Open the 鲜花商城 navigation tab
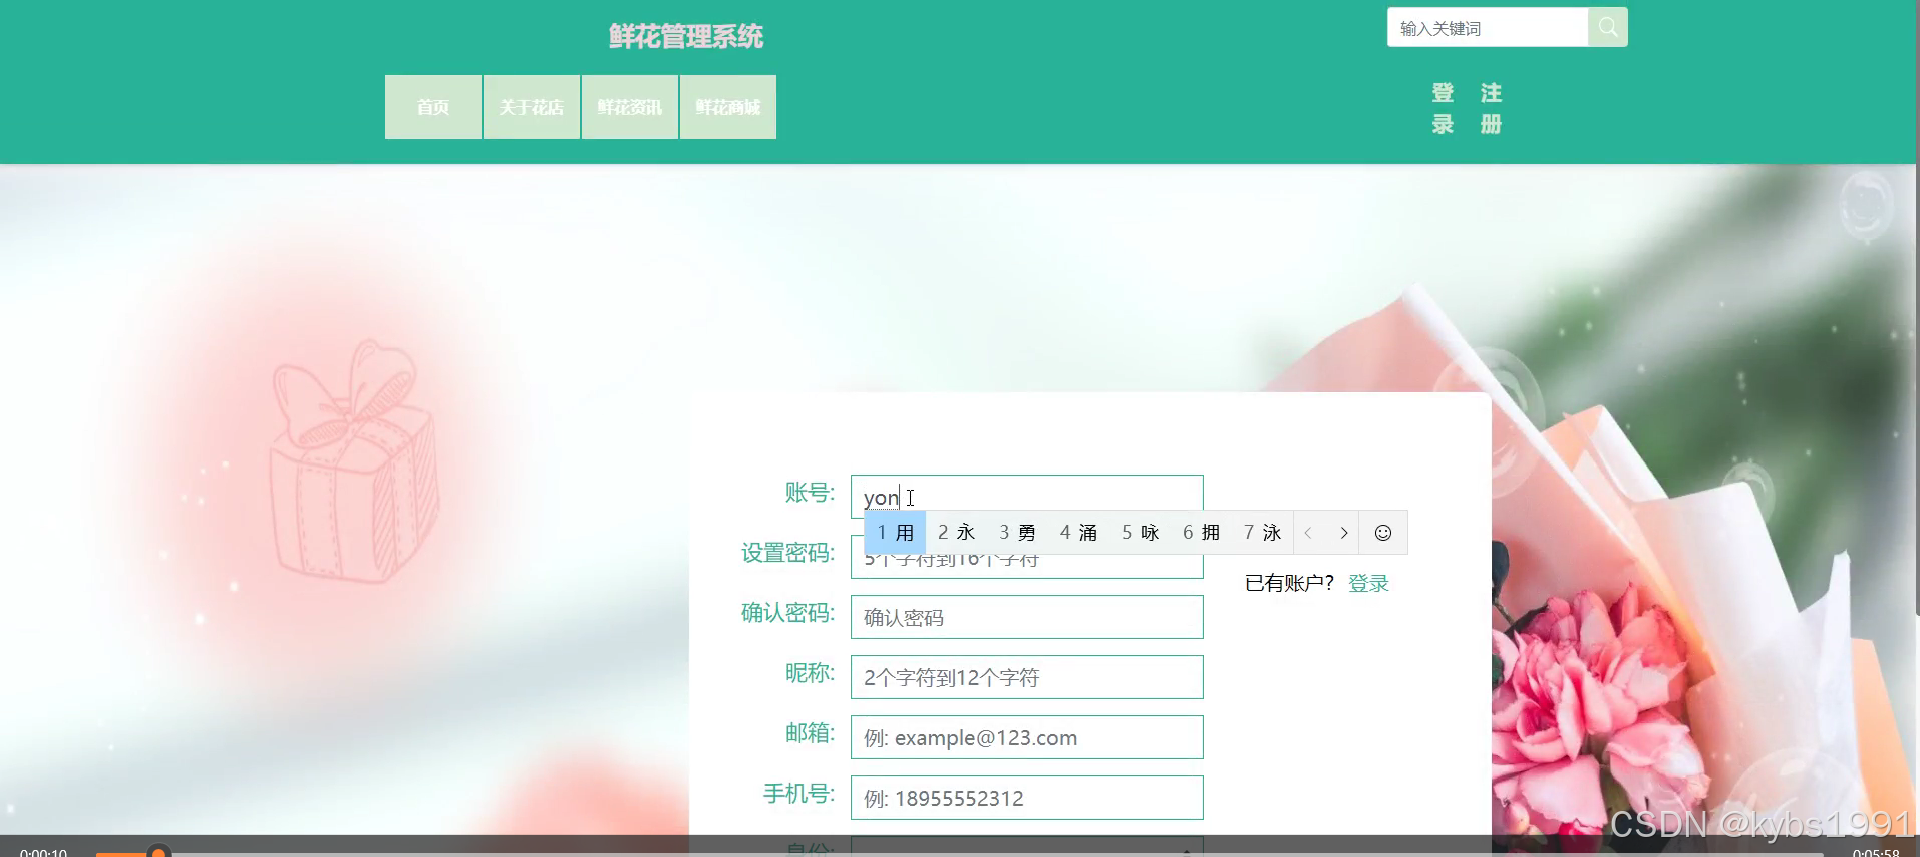Screen dimensions: 1920x857 tap(727, 107)
